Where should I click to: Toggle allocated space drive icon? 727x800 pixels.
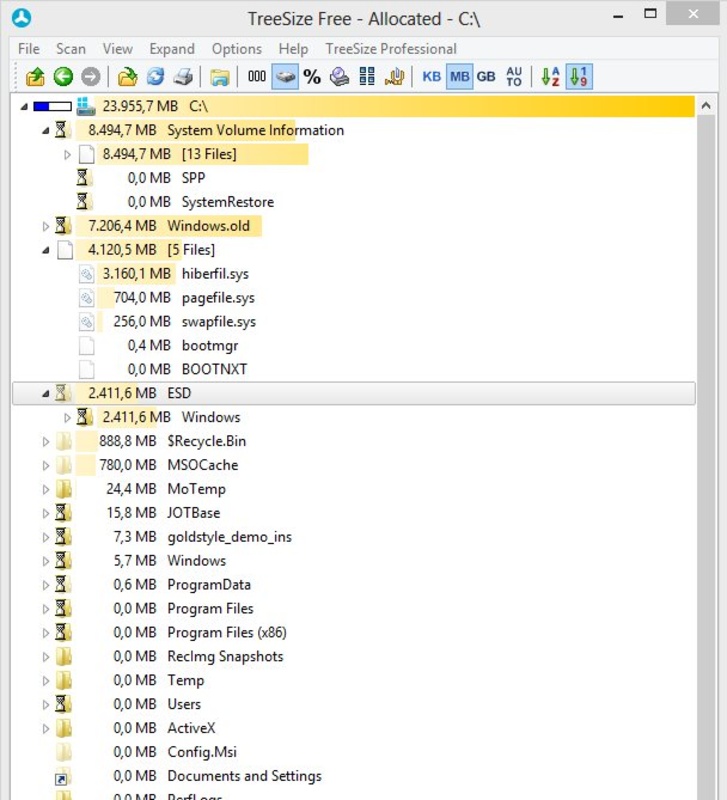pyautogui.click(x=285, y=77)
